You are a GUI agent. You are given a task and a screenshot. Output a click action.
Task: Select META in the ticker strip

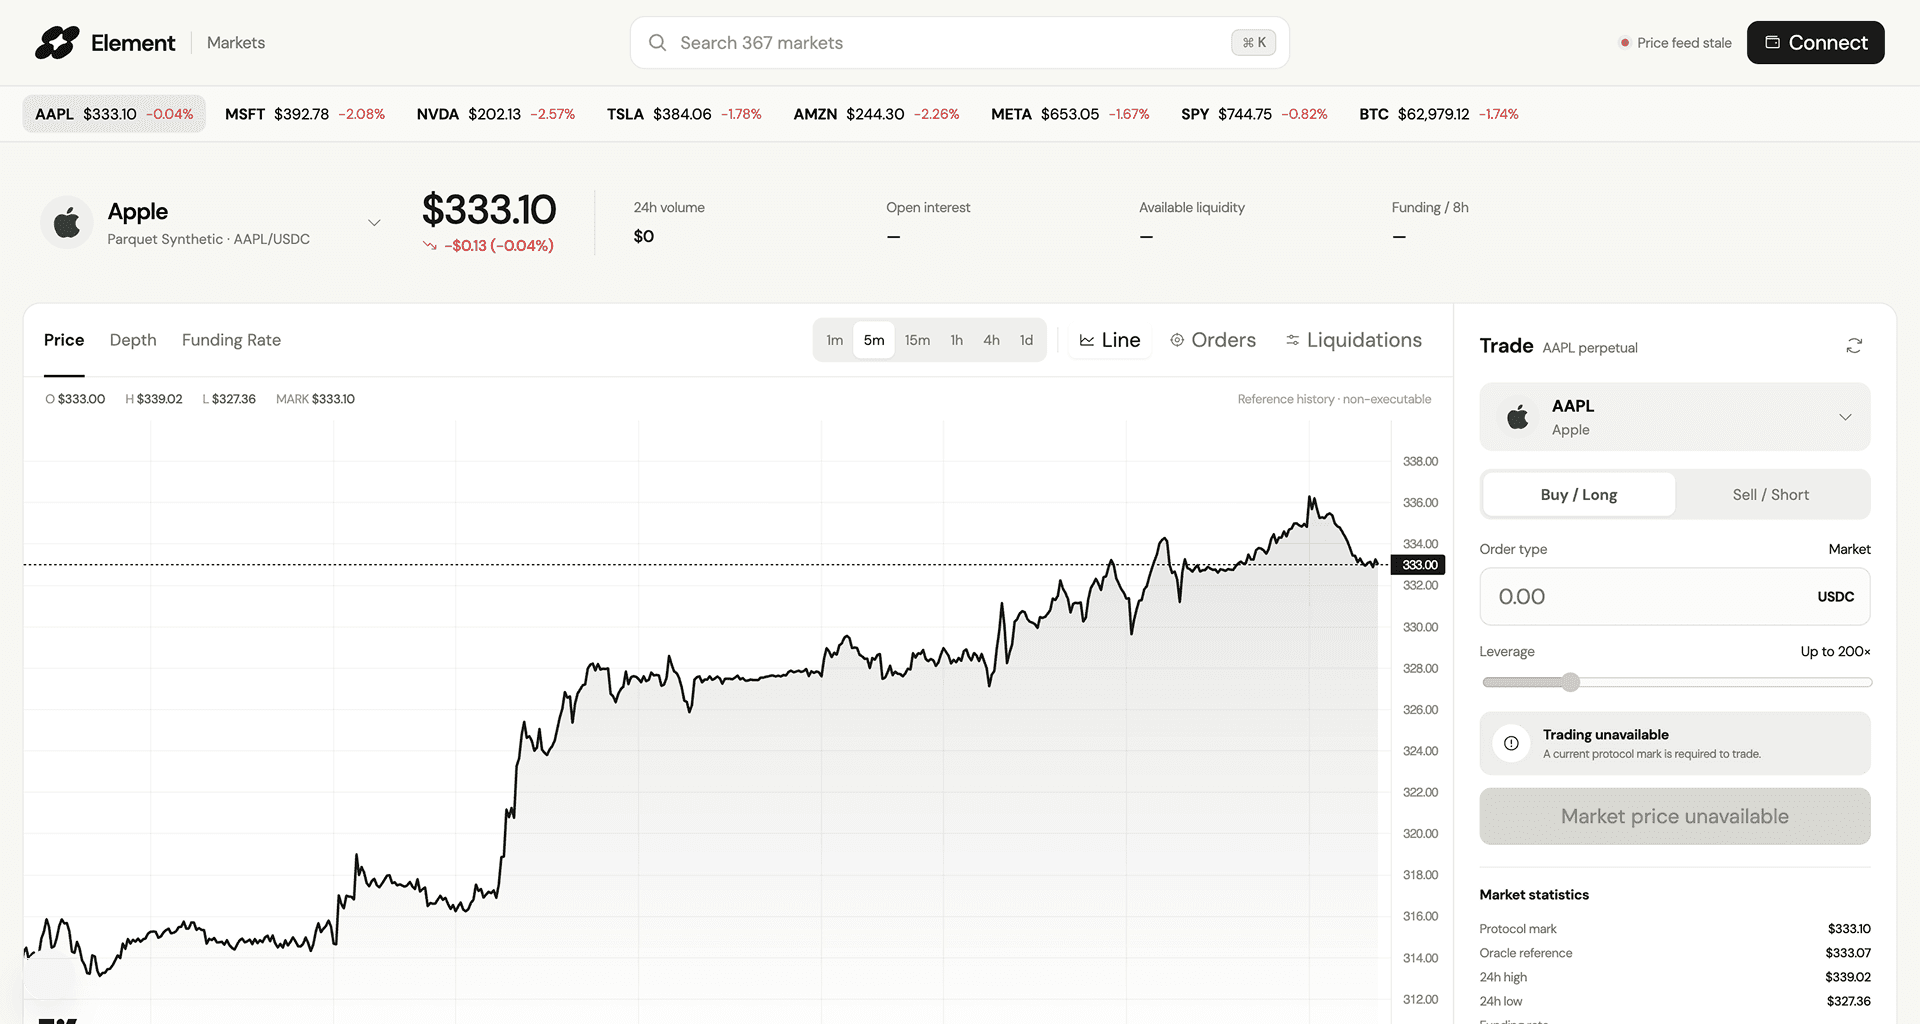1070,114
